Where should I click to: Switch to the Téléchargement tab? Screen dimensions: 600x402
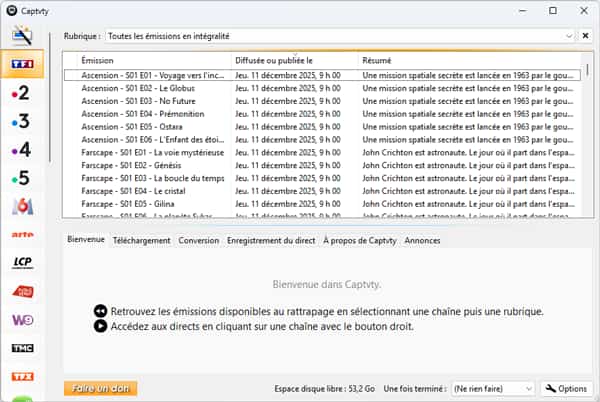(141, 241)
